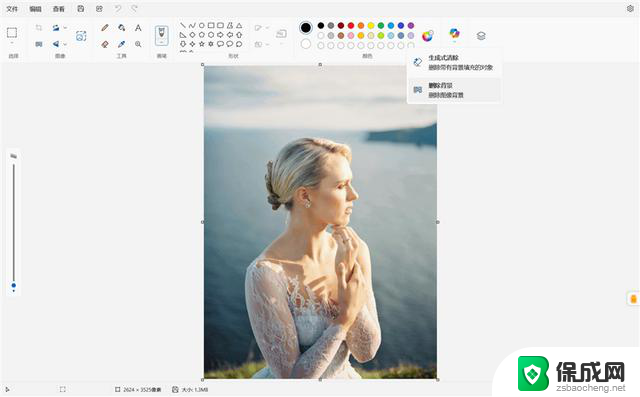Expand the brushes dropdown arrow
The height and width of the screenshot is (397, 640).
(162, 42)
